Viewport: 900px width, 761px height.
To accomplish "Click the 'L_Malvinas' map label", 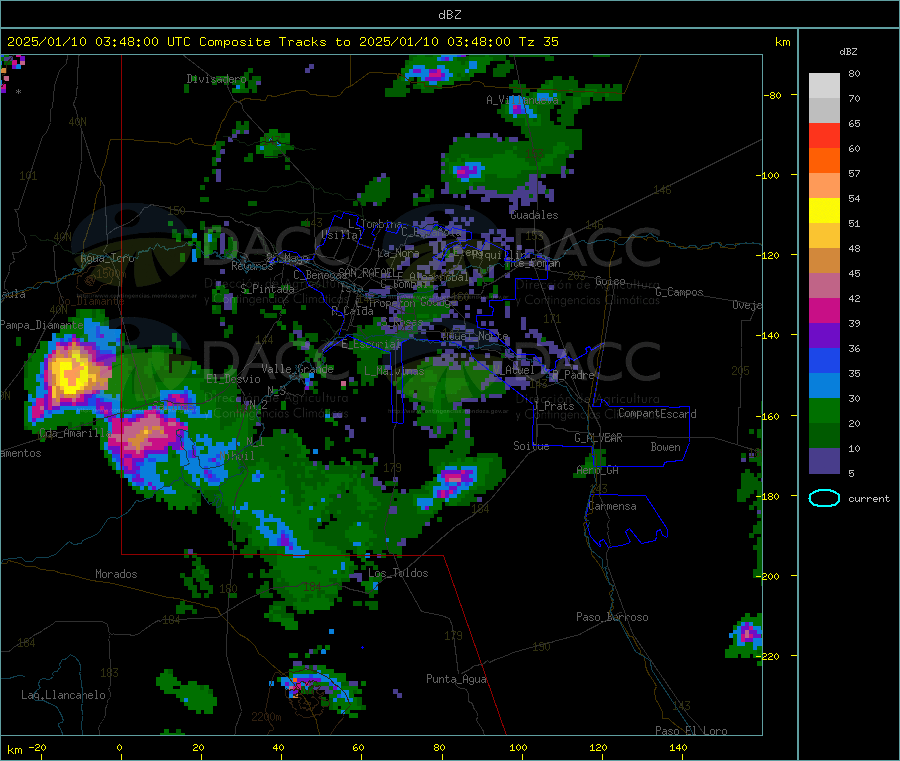I will [x=394, y=371].
